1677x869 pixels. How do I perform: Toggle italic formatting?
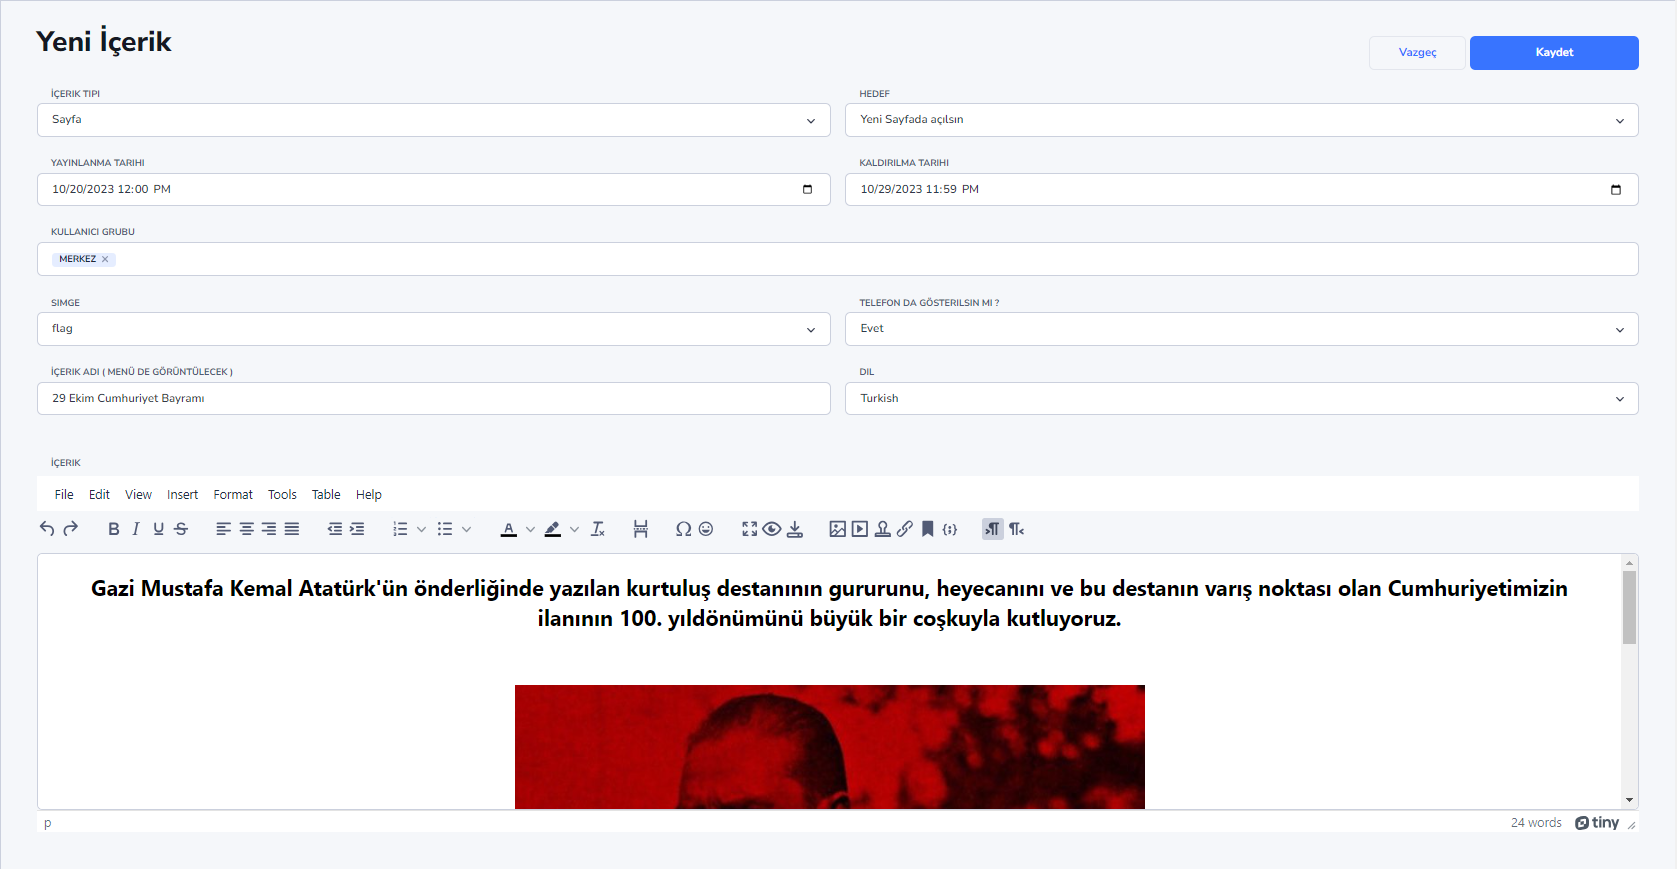136,529
